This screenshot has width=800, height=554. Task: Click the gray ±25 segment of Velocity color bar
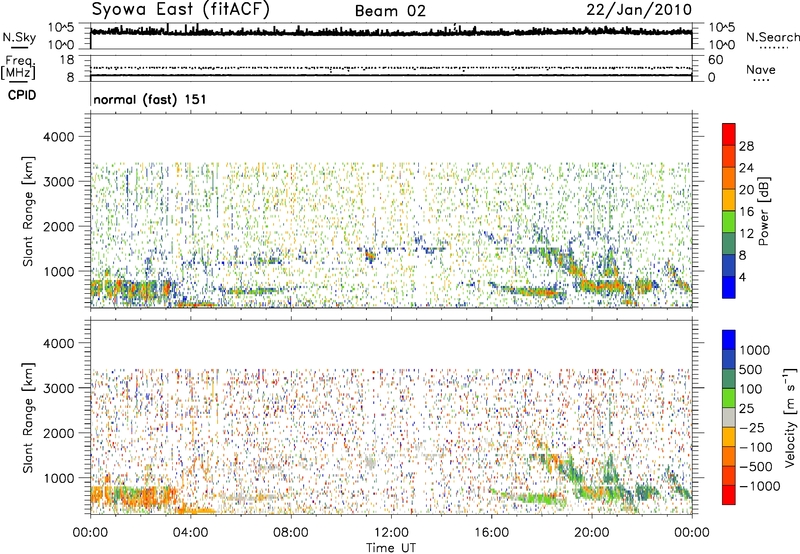[x=729, y=418]
